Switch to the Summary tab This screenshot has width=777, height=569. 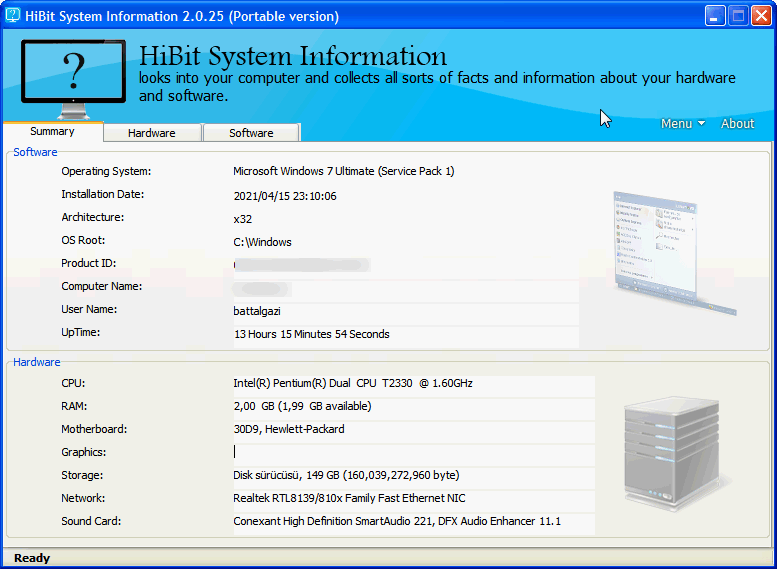tap(53, 131)
